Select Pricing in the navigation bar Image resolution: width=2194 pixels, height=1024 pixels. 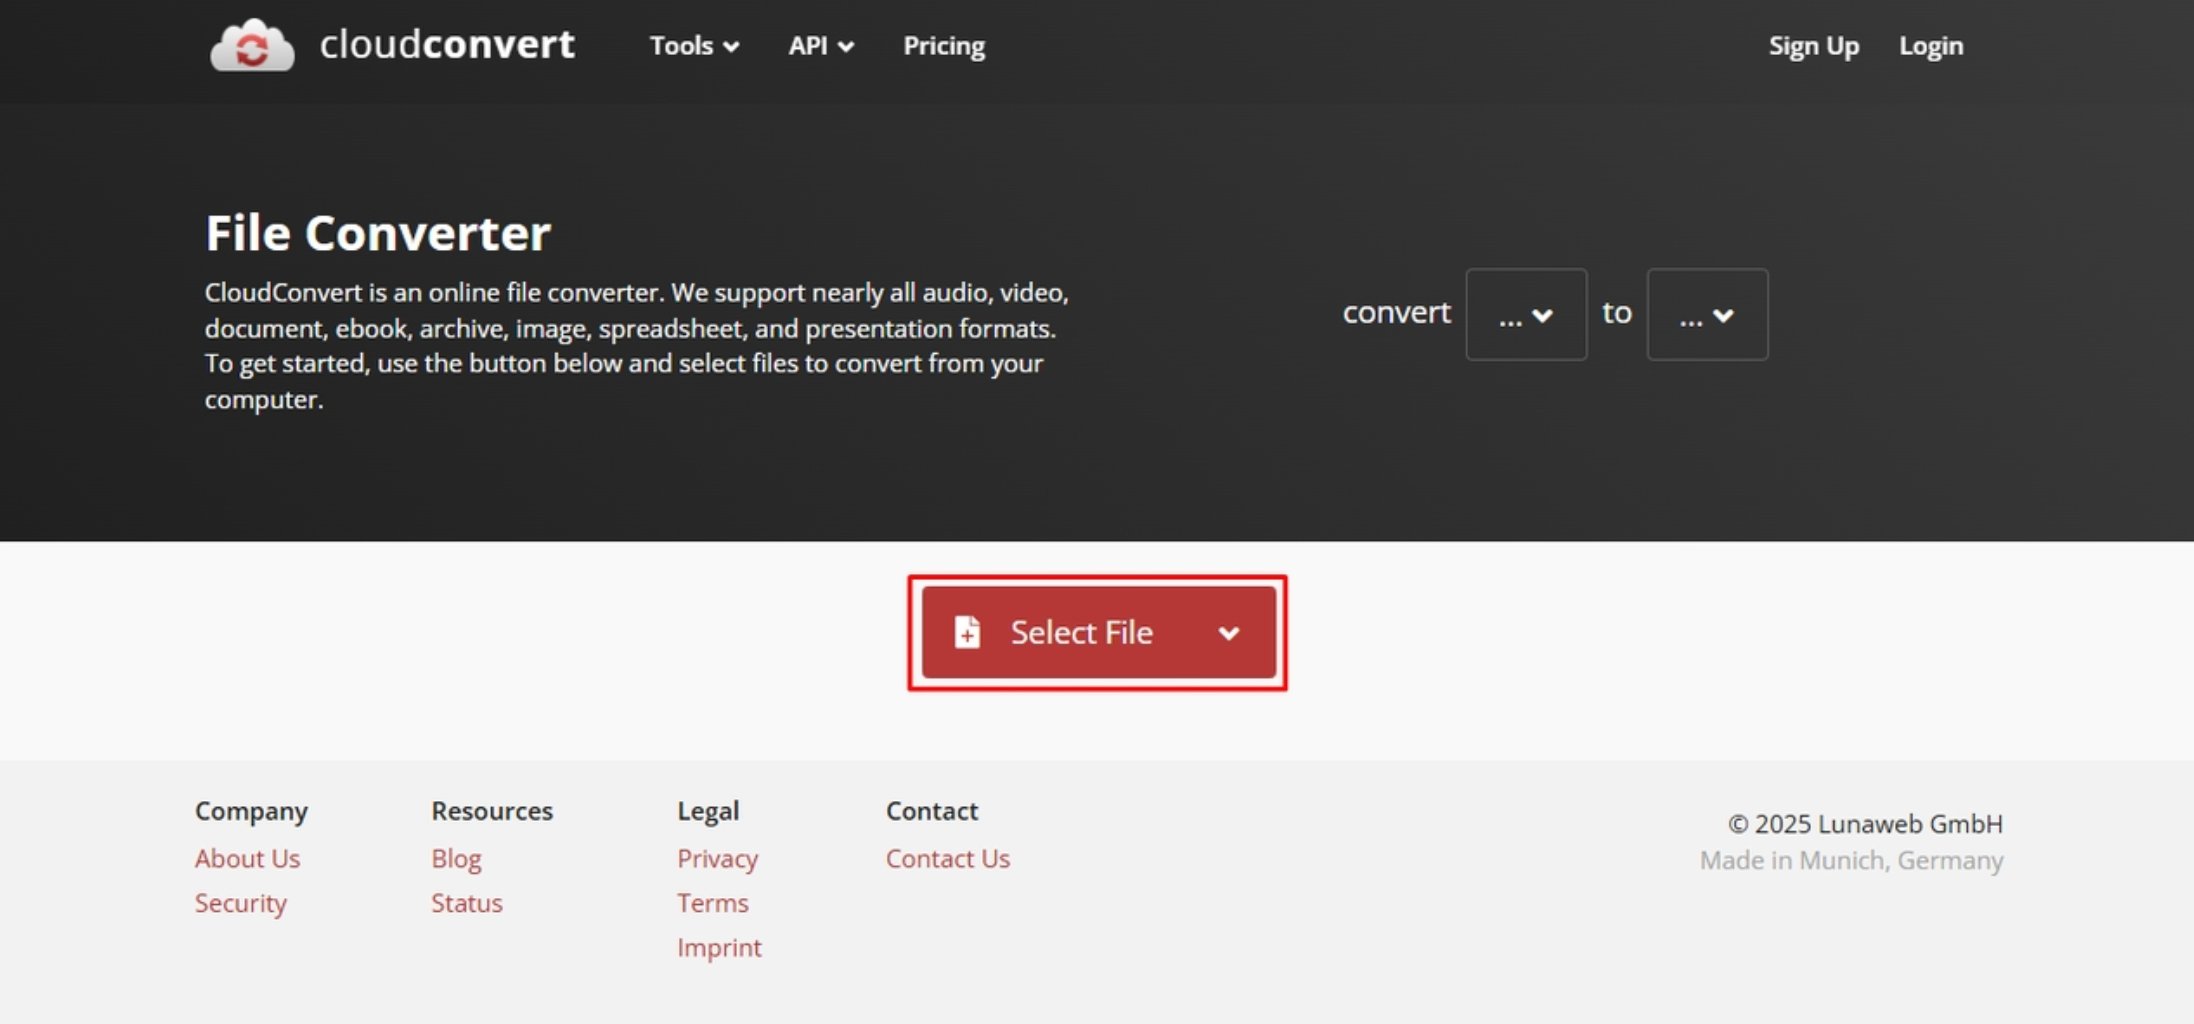coord(943,46)
